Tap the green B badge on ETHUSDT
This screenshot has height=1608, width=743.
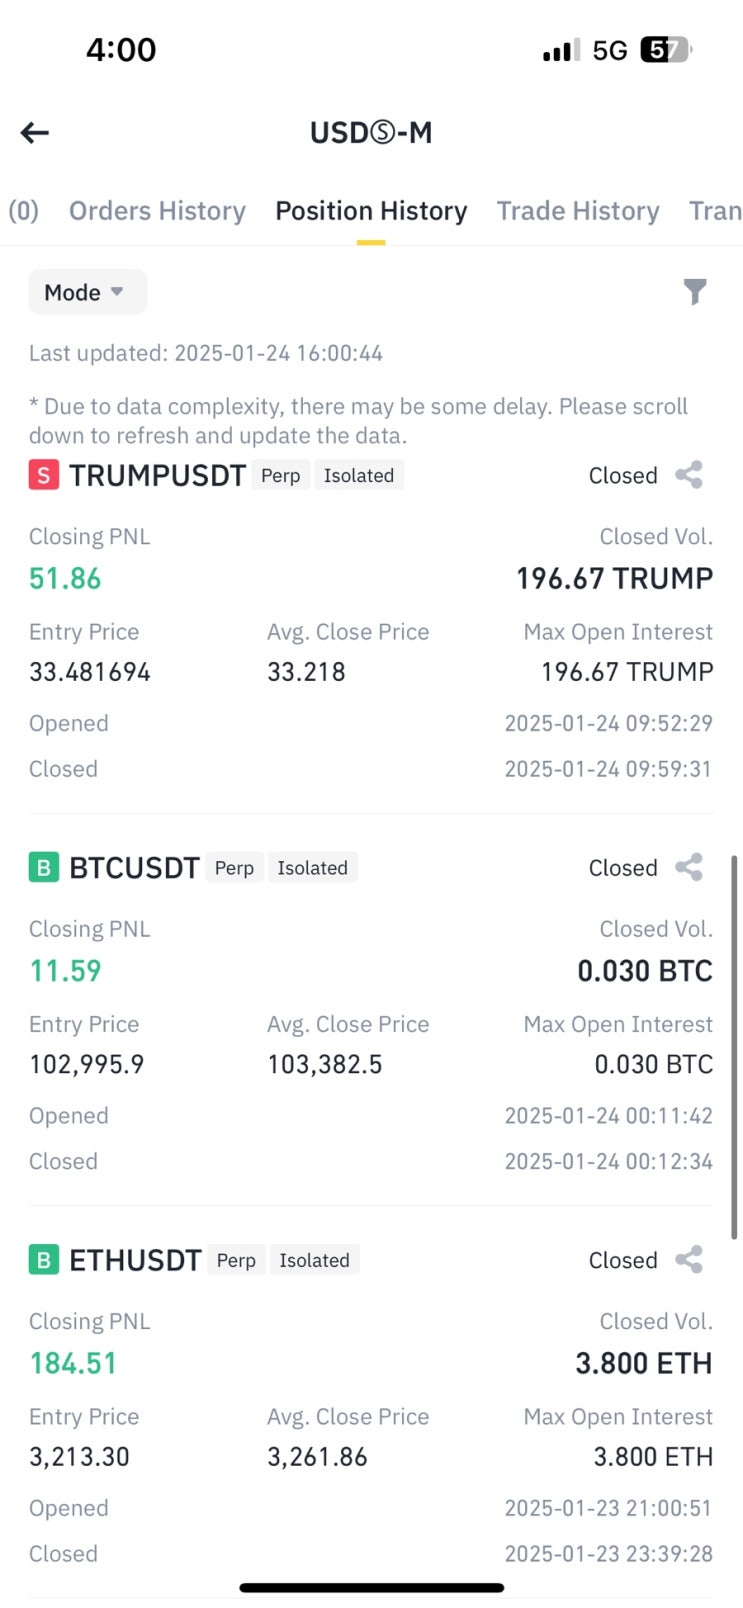43,1259
